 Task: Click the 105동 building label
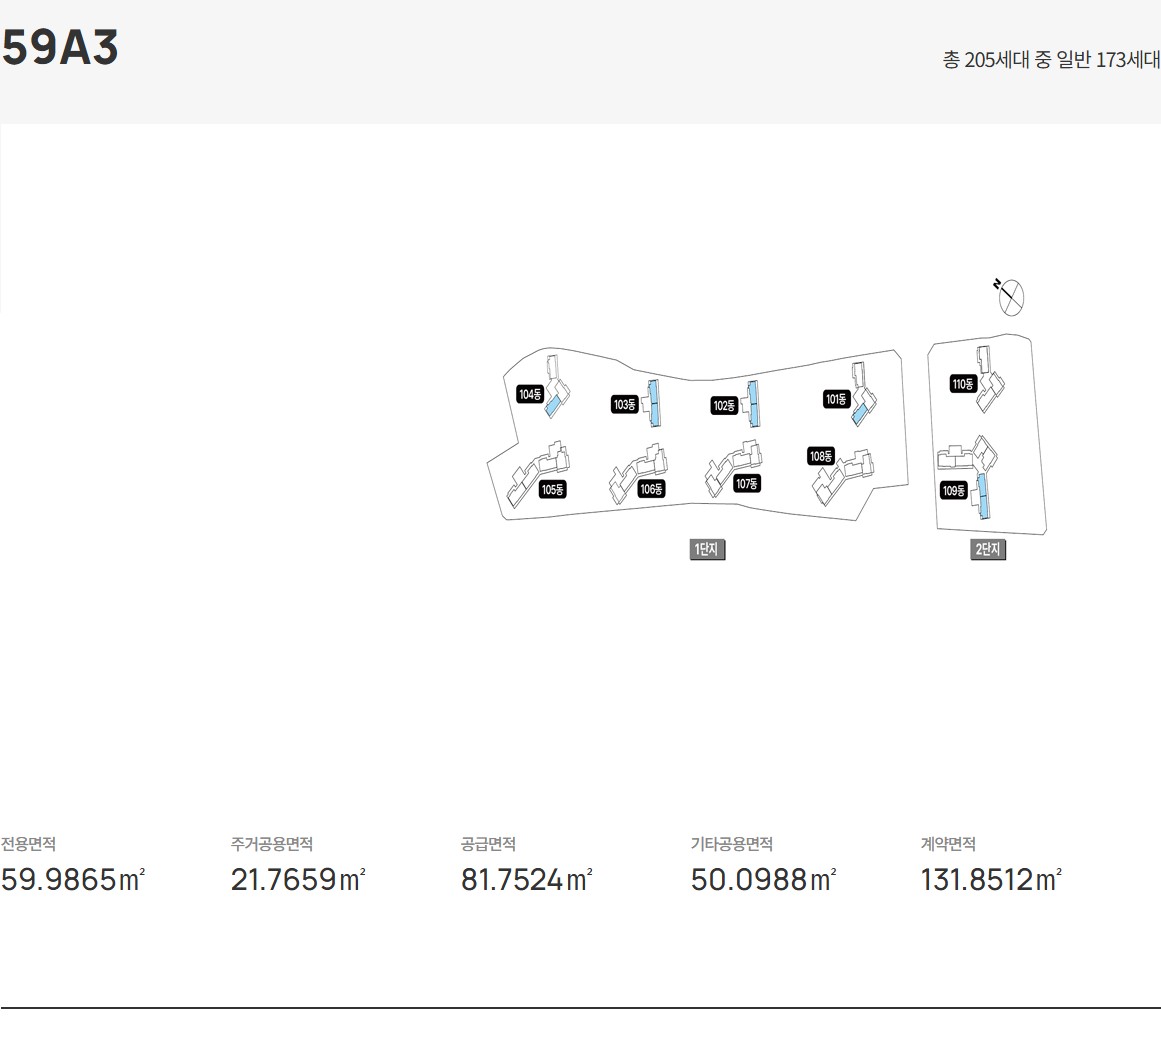[x=553, y=489]
